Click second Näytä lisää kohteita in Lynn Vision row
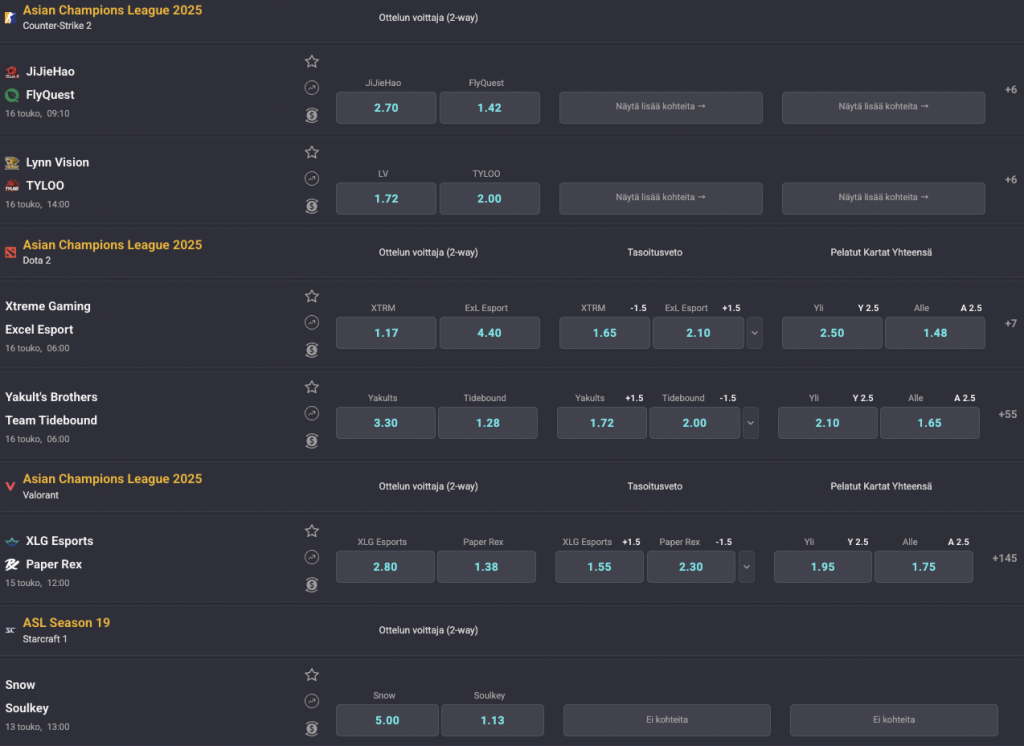1024x746 pixels. point(883,198)
